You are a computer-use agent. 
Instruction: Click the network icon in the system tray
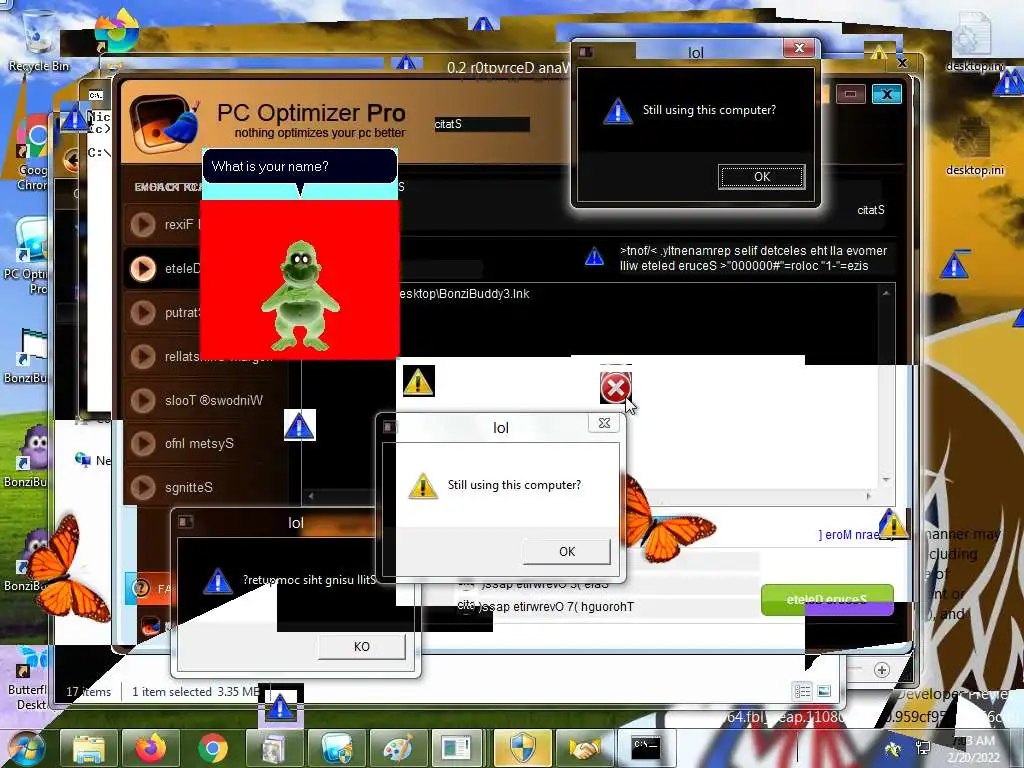(x=923, y=748)
